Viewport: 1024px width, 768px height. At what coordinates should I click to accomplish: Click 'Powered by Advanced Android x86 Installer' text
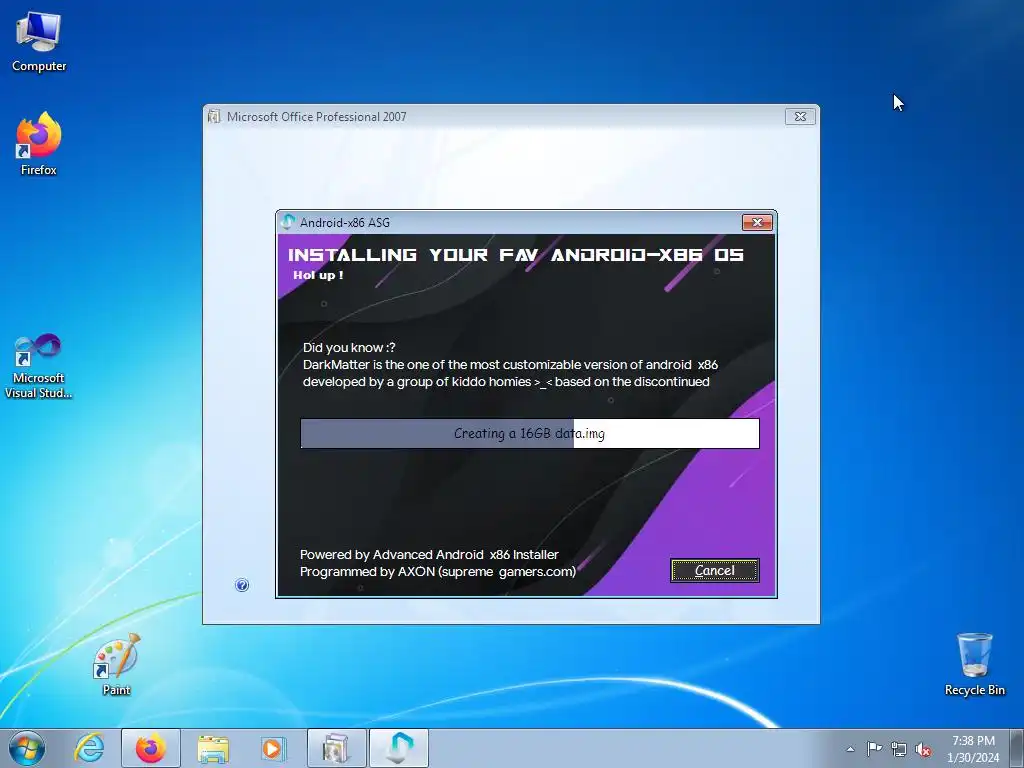pyautogui.click(x=429, y=554)
